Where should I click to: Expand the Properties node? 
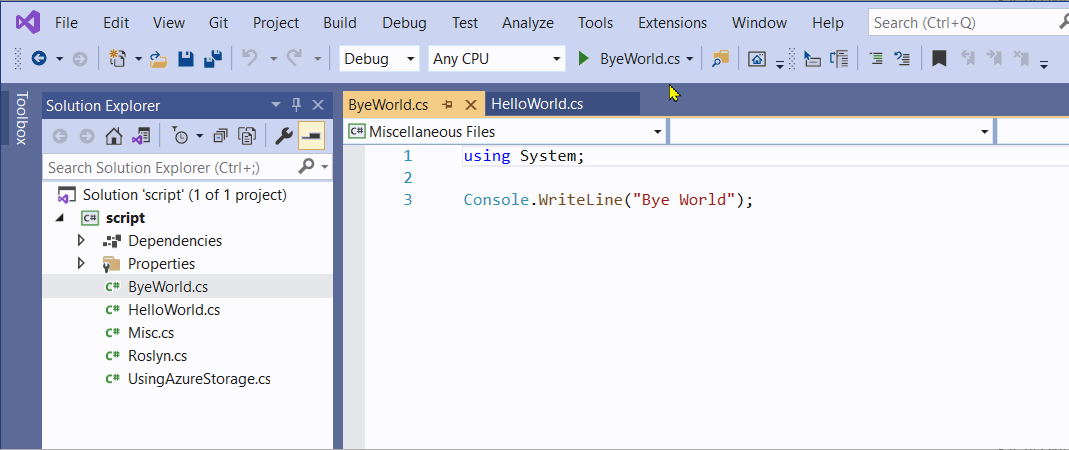tap(80, 263)
